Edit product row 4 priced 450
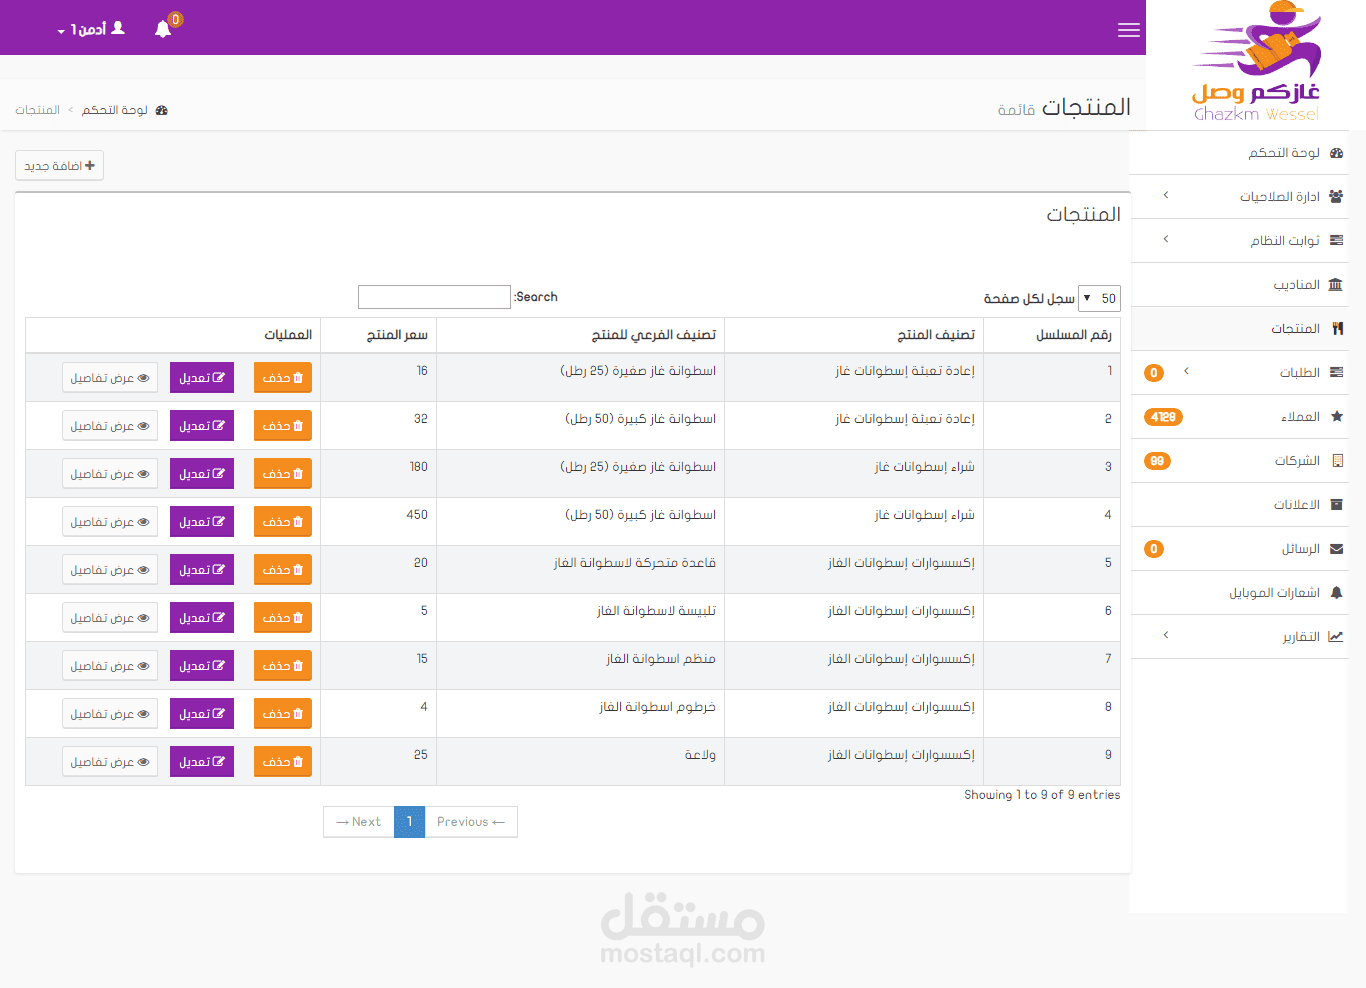The width and height of the screenshot is (1366, 988). point(202,522)
